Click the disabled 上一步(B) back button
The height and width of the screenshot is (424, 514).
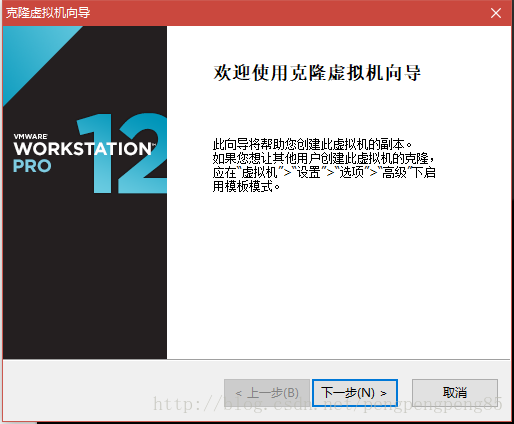tap(267, 393)
